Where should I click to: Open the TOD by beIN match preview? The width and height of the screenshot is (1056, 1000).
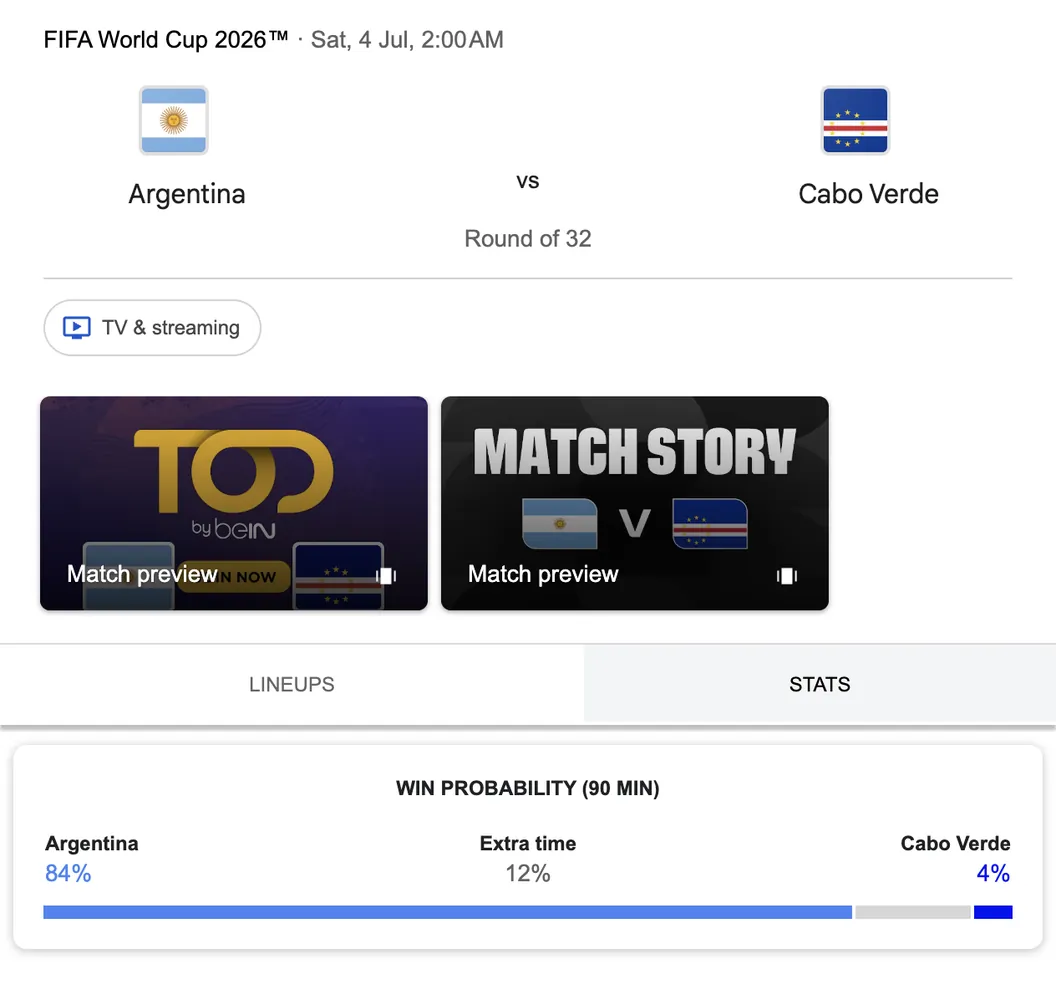coord(234,503)
